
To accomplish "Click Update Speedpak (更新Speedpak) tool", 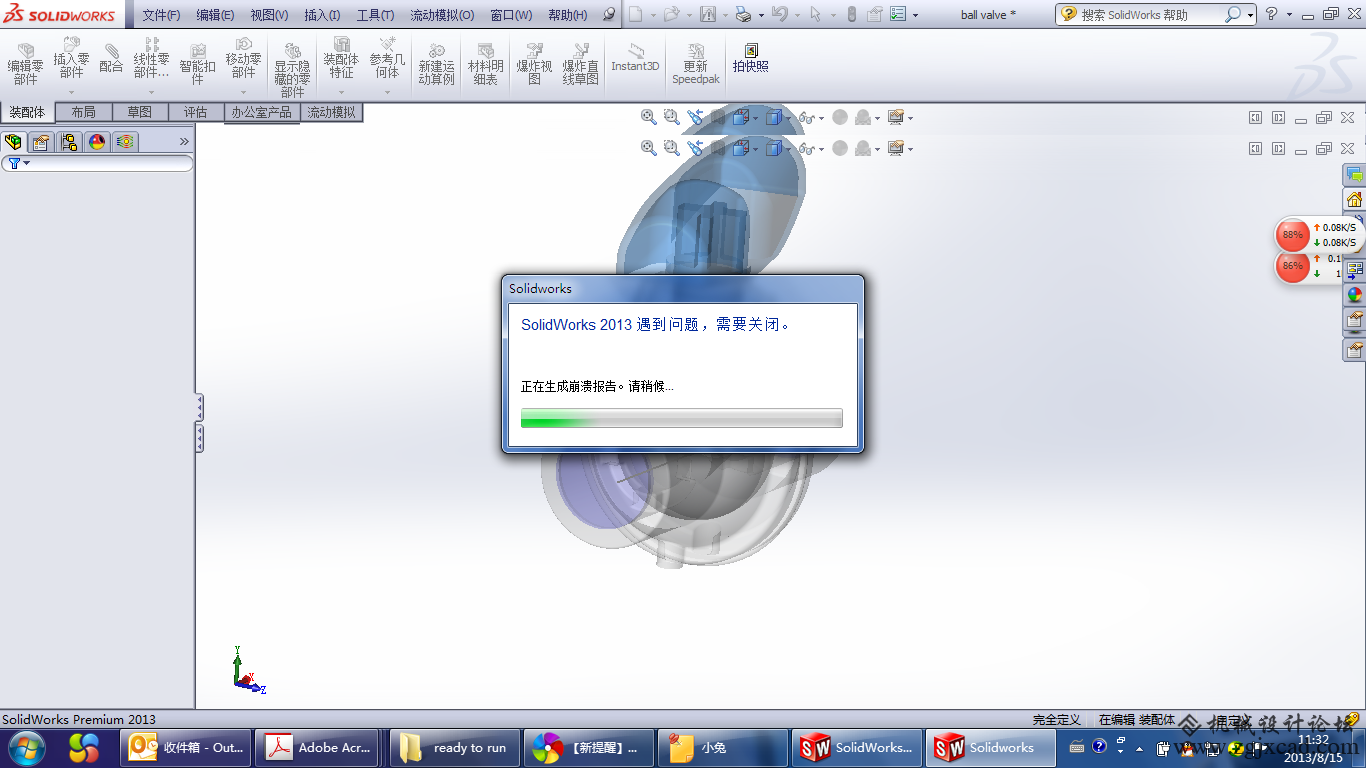I will 696,64.
